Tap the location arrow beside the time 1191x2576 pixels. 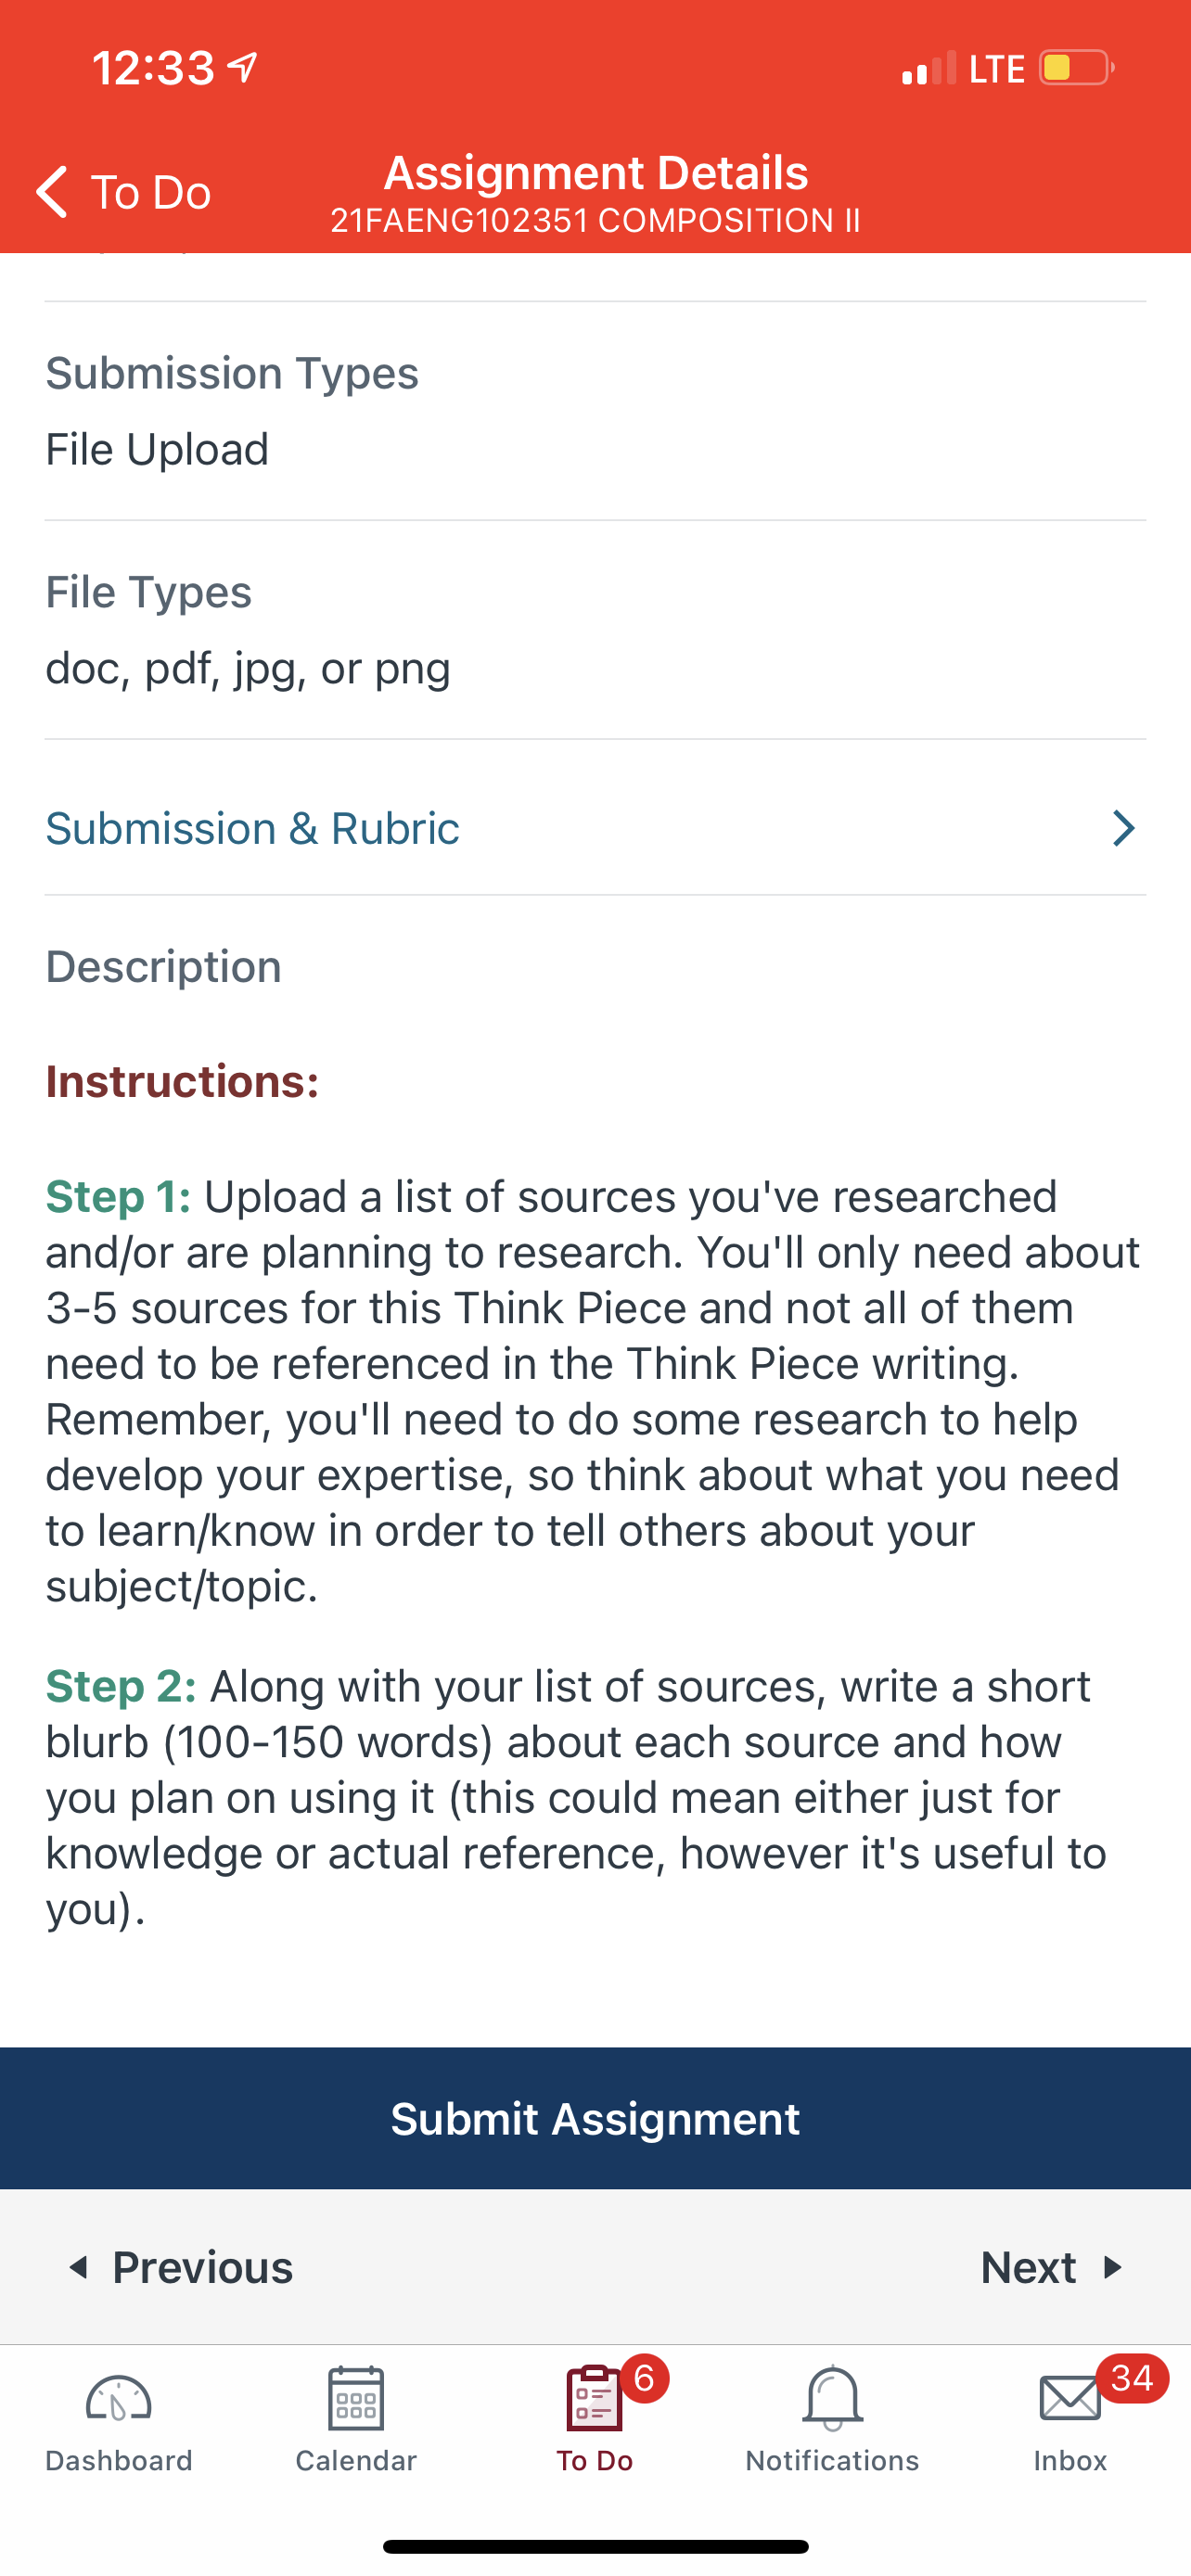(x=243, y=68)
